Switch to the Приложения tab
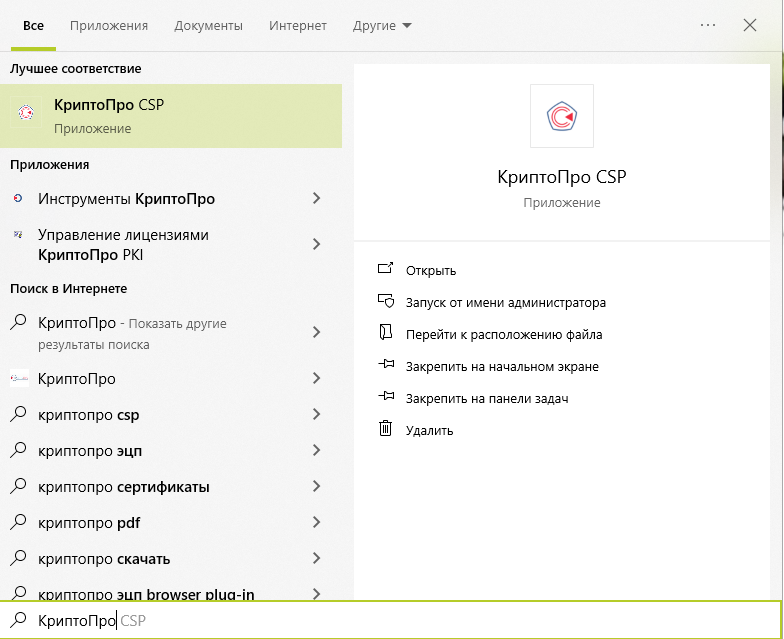The image size is (784, 639). 109,26
